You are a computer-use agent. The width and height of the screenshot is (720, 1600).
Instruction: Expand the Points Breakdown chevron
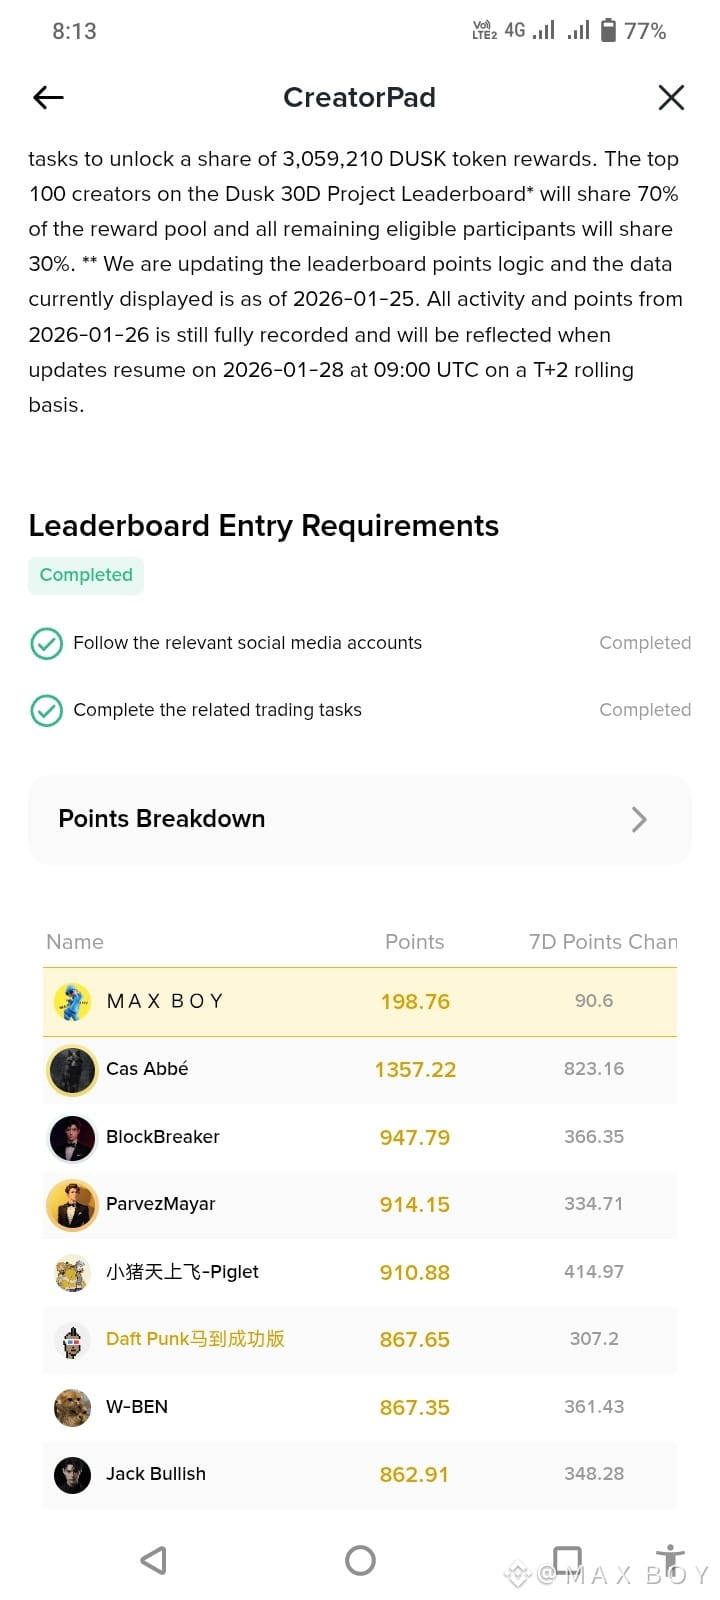click(639, 820)
